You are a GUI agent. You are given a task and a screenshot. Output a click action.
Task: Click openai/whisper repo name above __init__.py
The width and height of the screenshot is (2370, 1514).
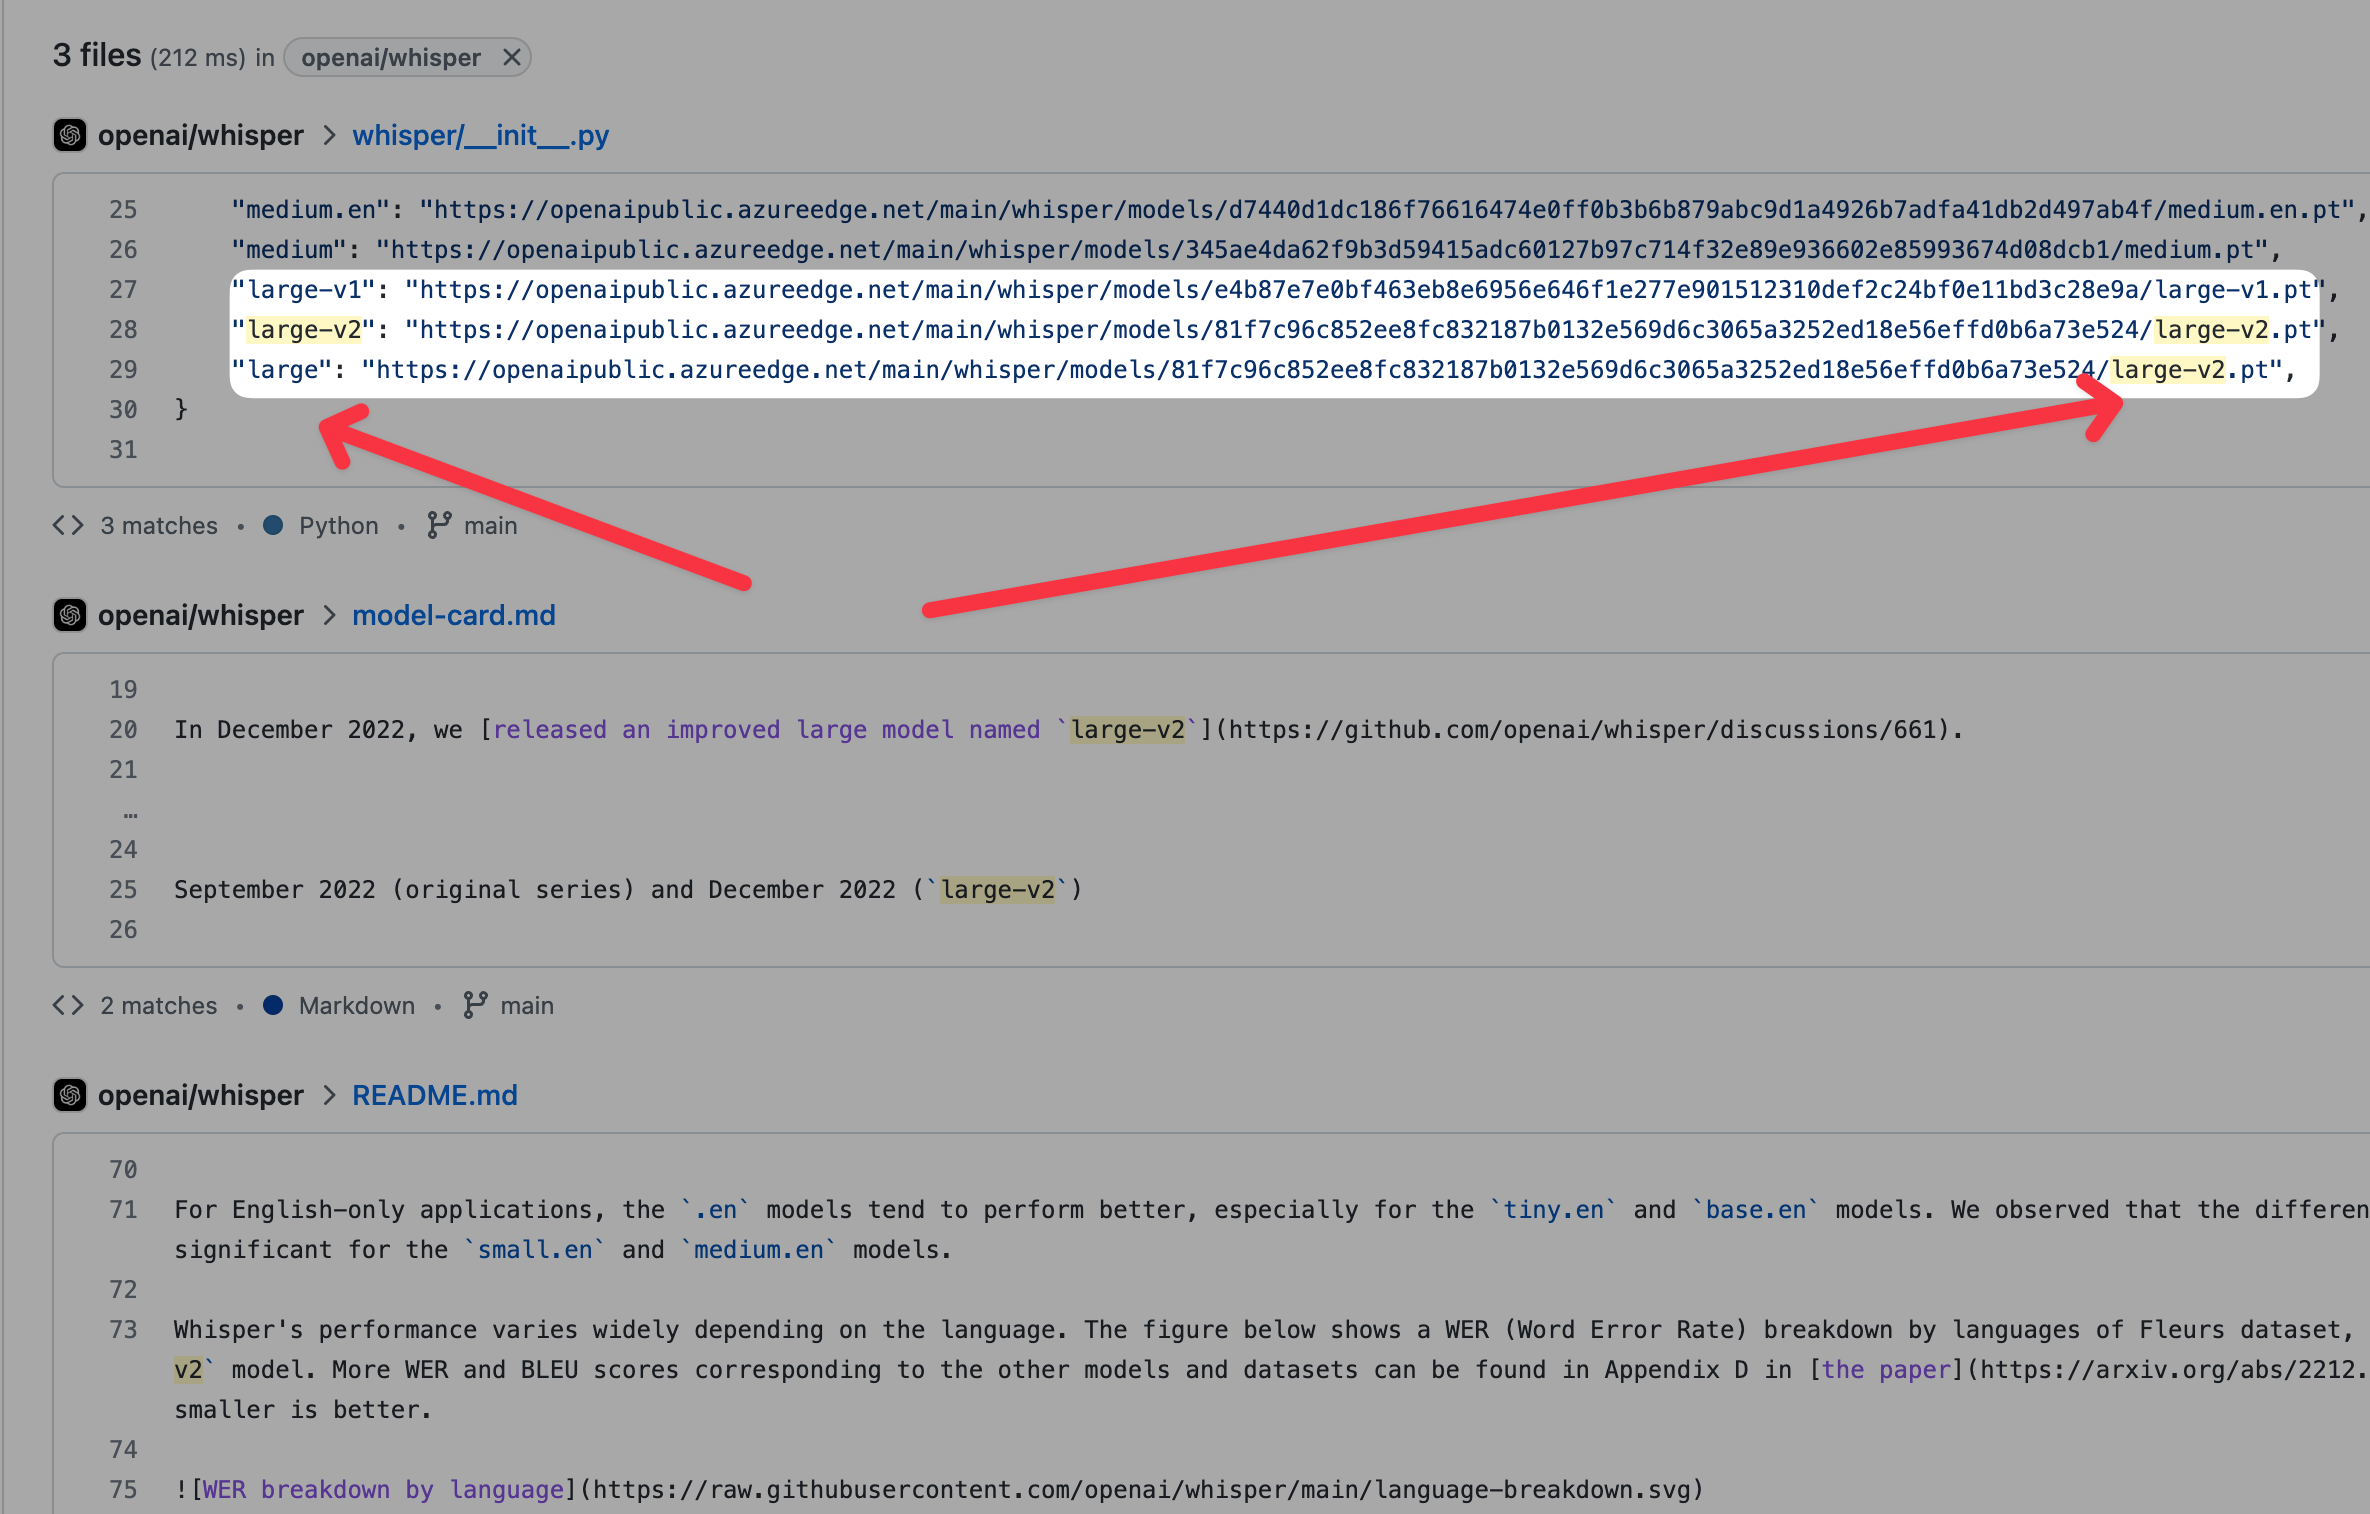pos(200,135)
